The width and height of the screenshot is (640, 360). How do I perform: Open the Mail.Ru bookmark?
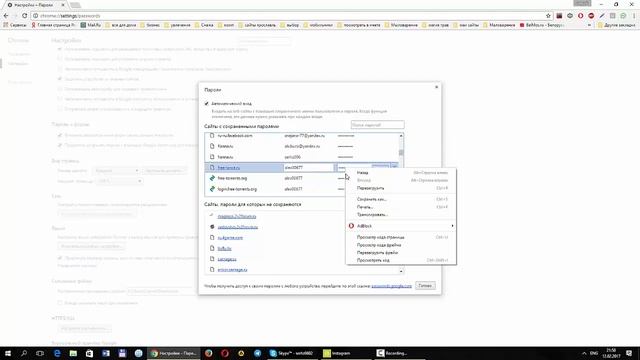coord(91,25)
